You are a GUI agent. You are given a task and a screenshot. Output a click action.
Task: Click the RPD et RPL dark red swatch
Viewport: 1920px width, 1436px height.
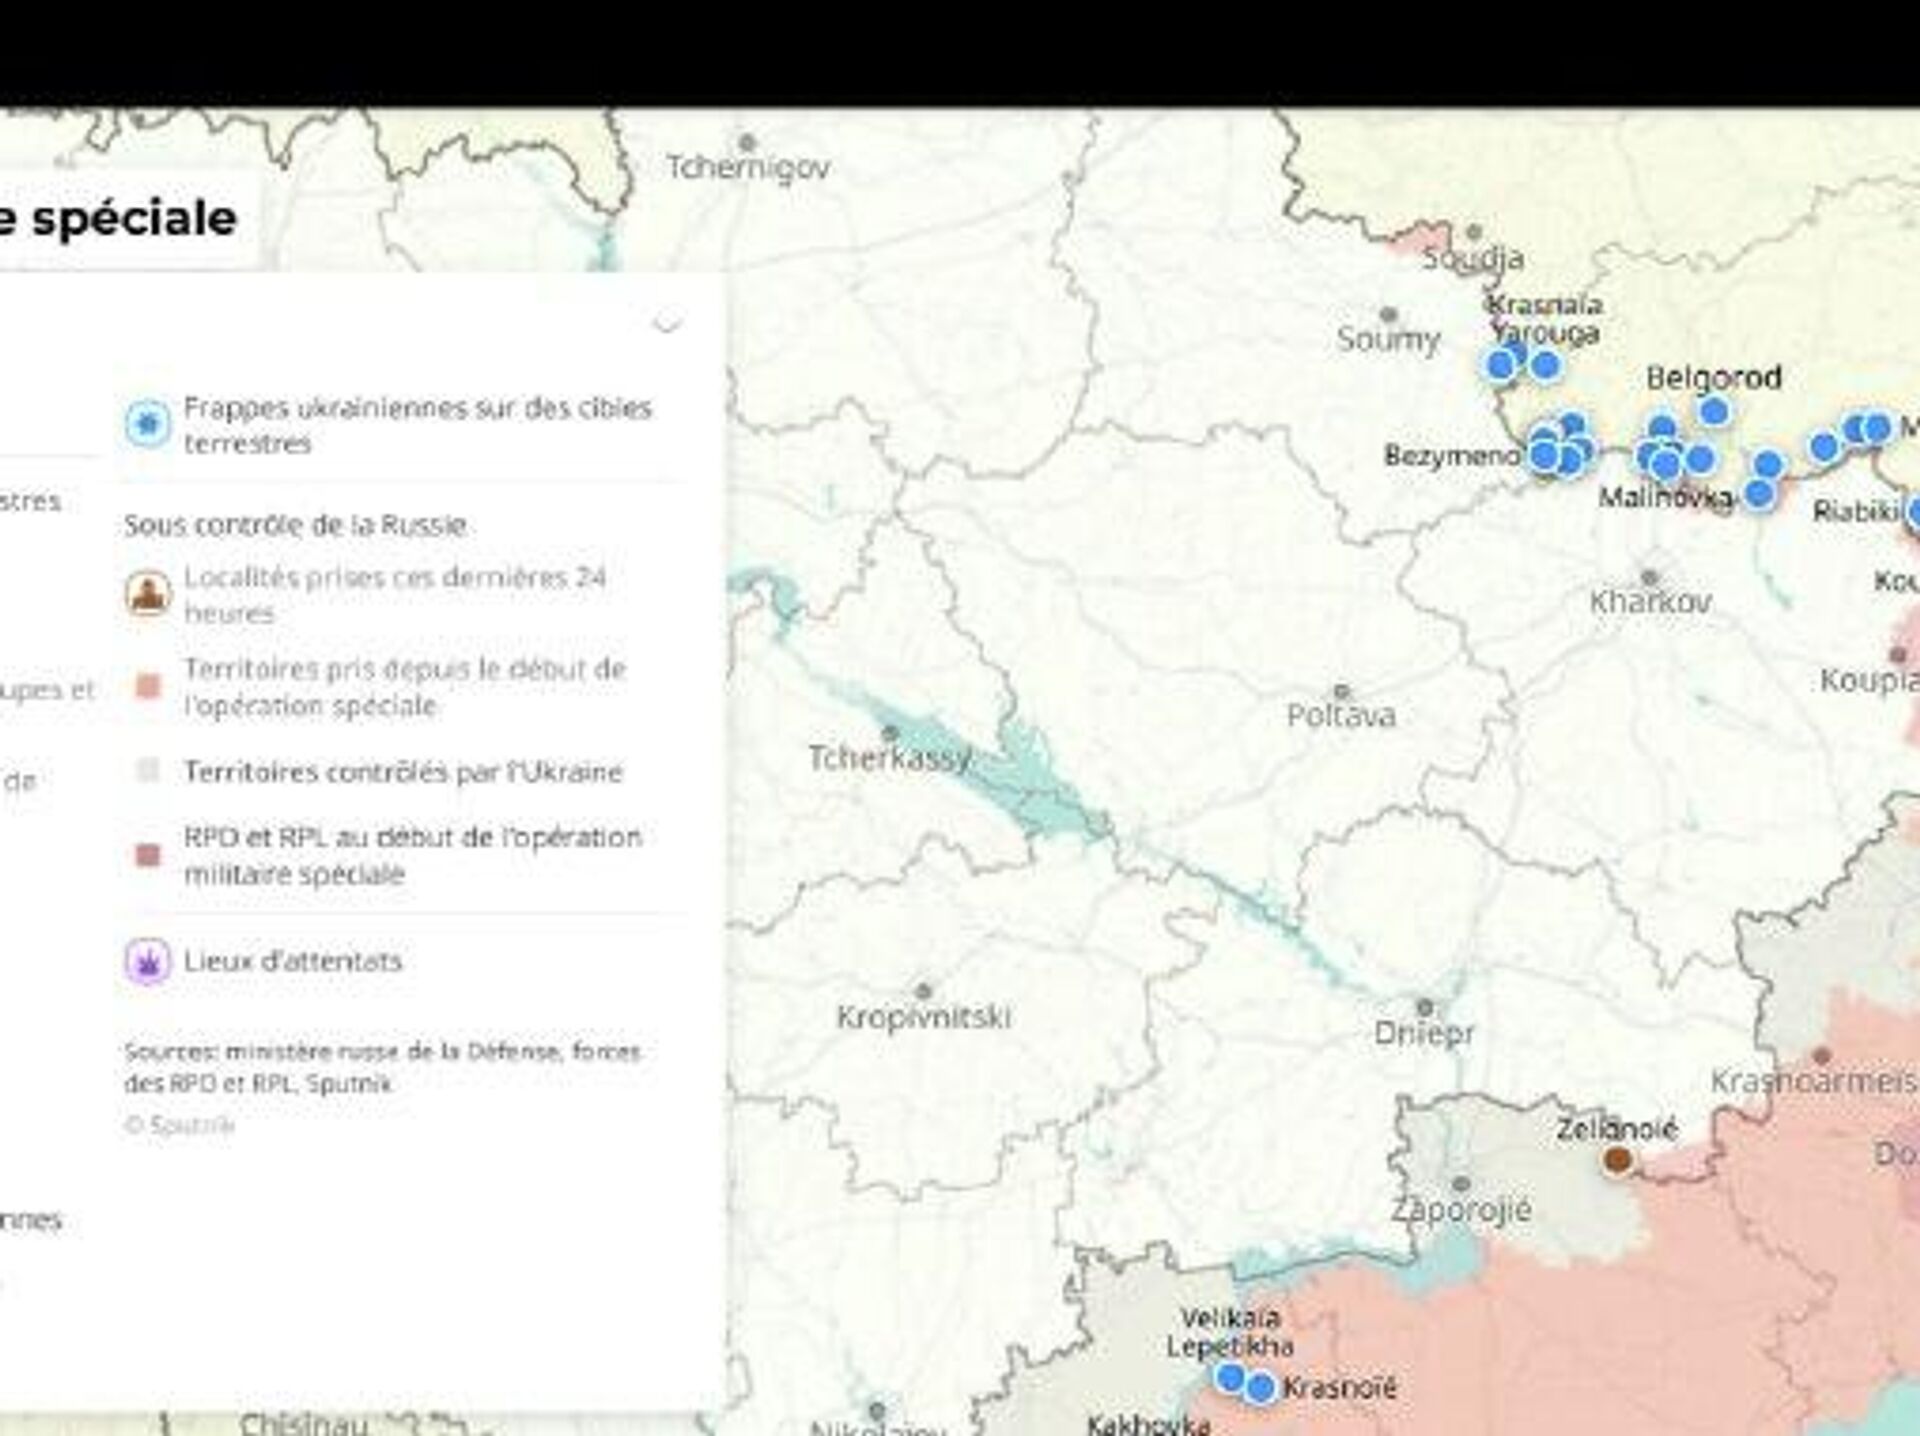(147, 855)
